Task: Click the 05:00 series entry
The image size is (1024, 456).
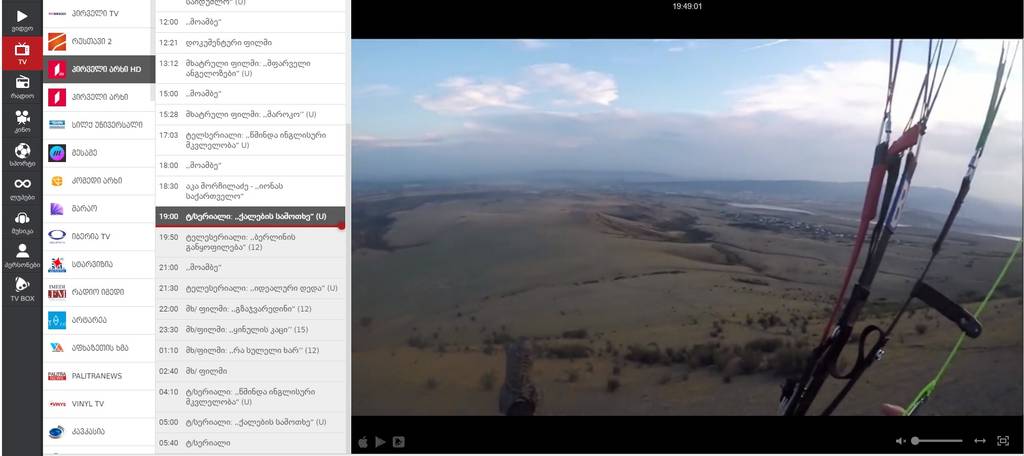Action: click(x=251, y=423)
